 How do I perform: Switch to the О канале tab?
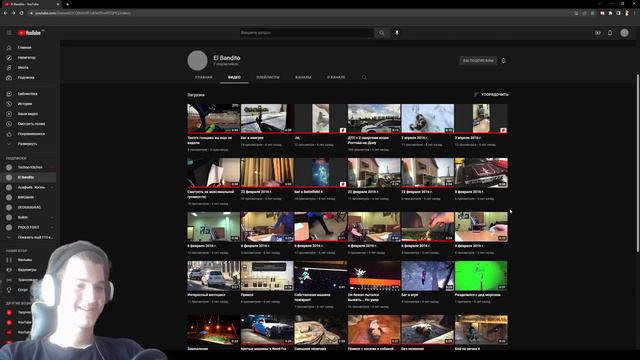point(336,77)
